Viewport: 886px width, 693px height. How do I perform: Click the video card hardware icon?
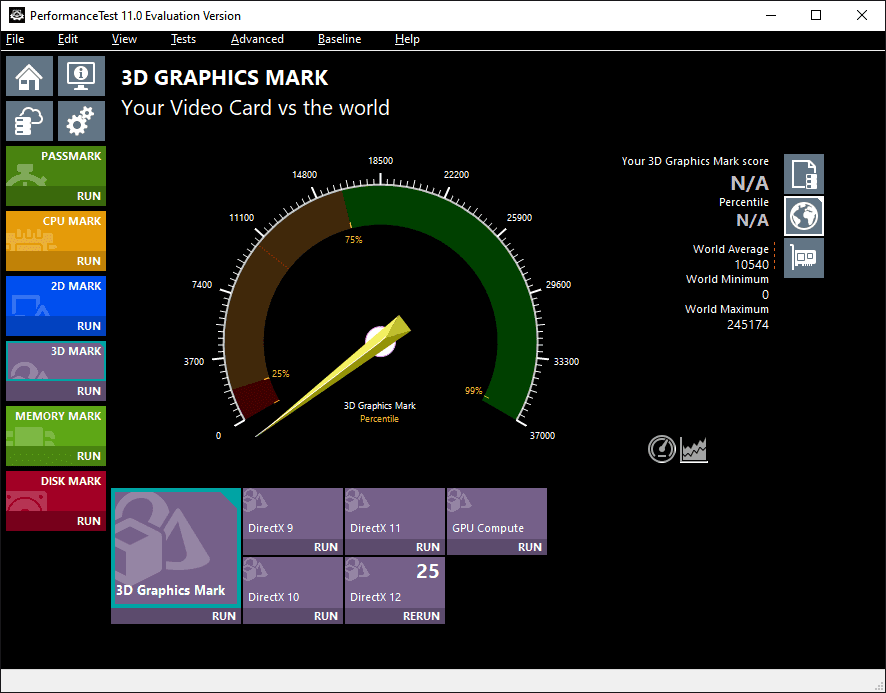pos(804,258)
